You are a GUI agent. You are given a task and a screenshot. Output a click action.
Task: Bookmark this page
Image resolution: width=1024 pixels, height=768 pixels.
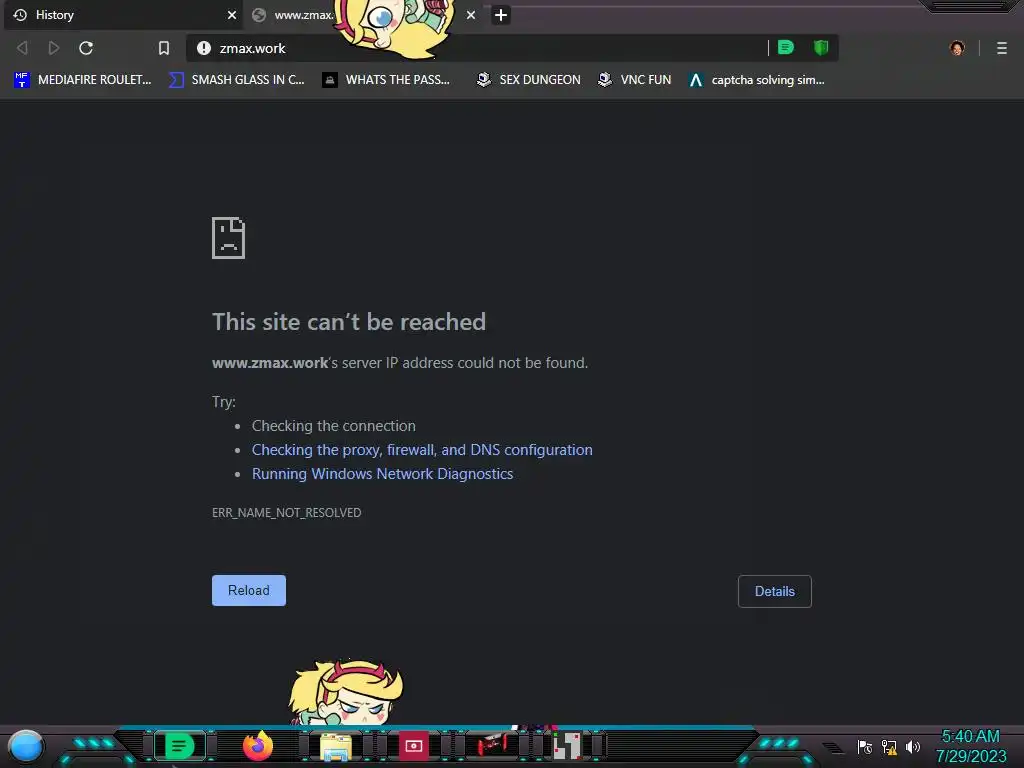point(164,48)
